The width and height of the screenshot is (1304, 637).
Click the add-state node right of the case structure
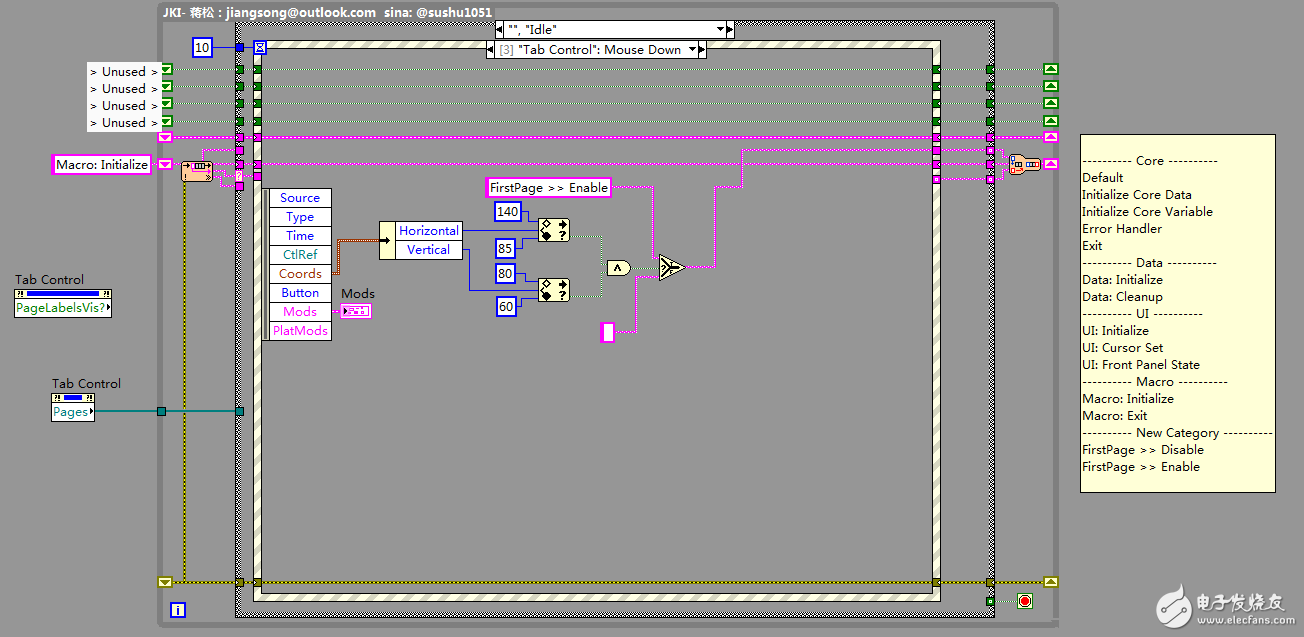[1024, 165]
